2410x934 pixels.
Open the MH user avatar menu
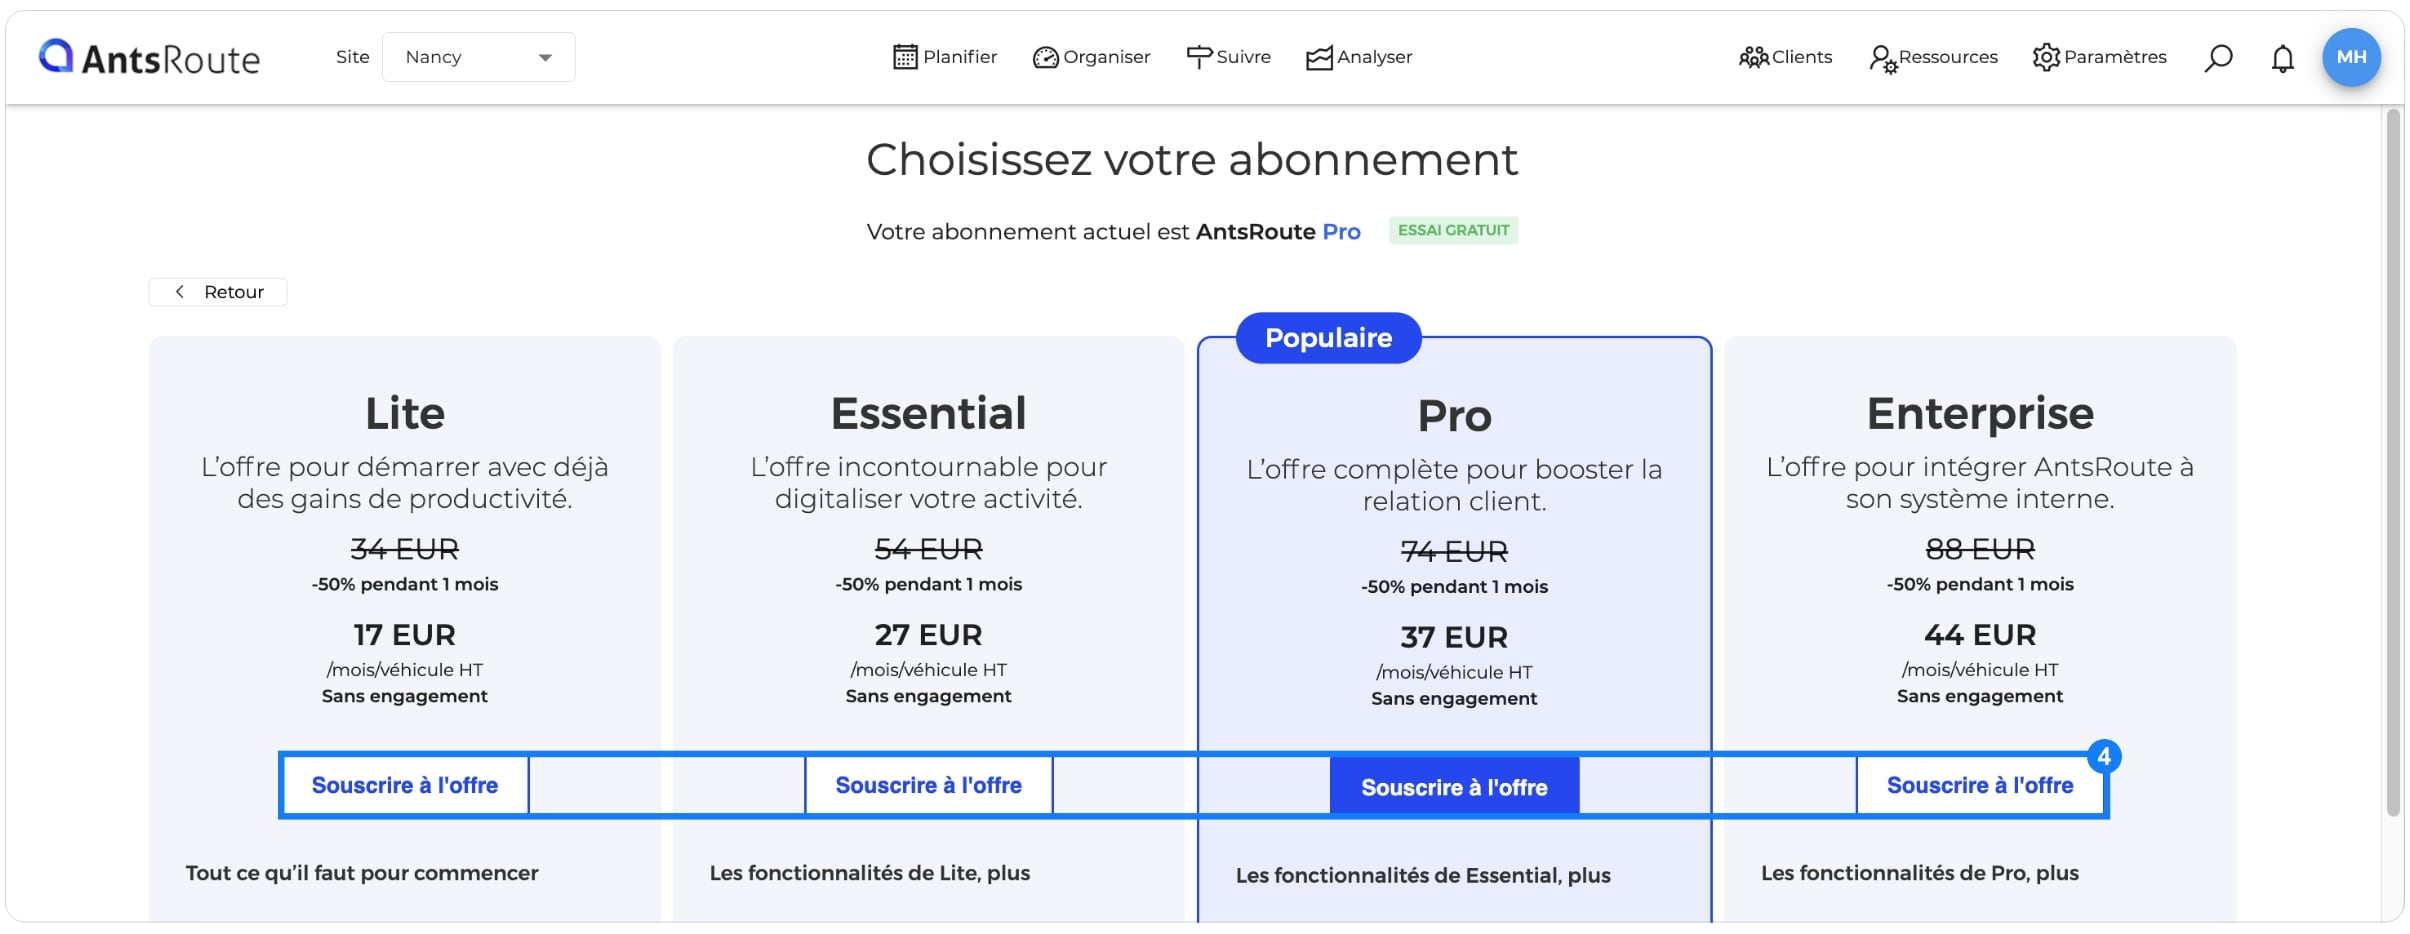tap(2351, 57)
